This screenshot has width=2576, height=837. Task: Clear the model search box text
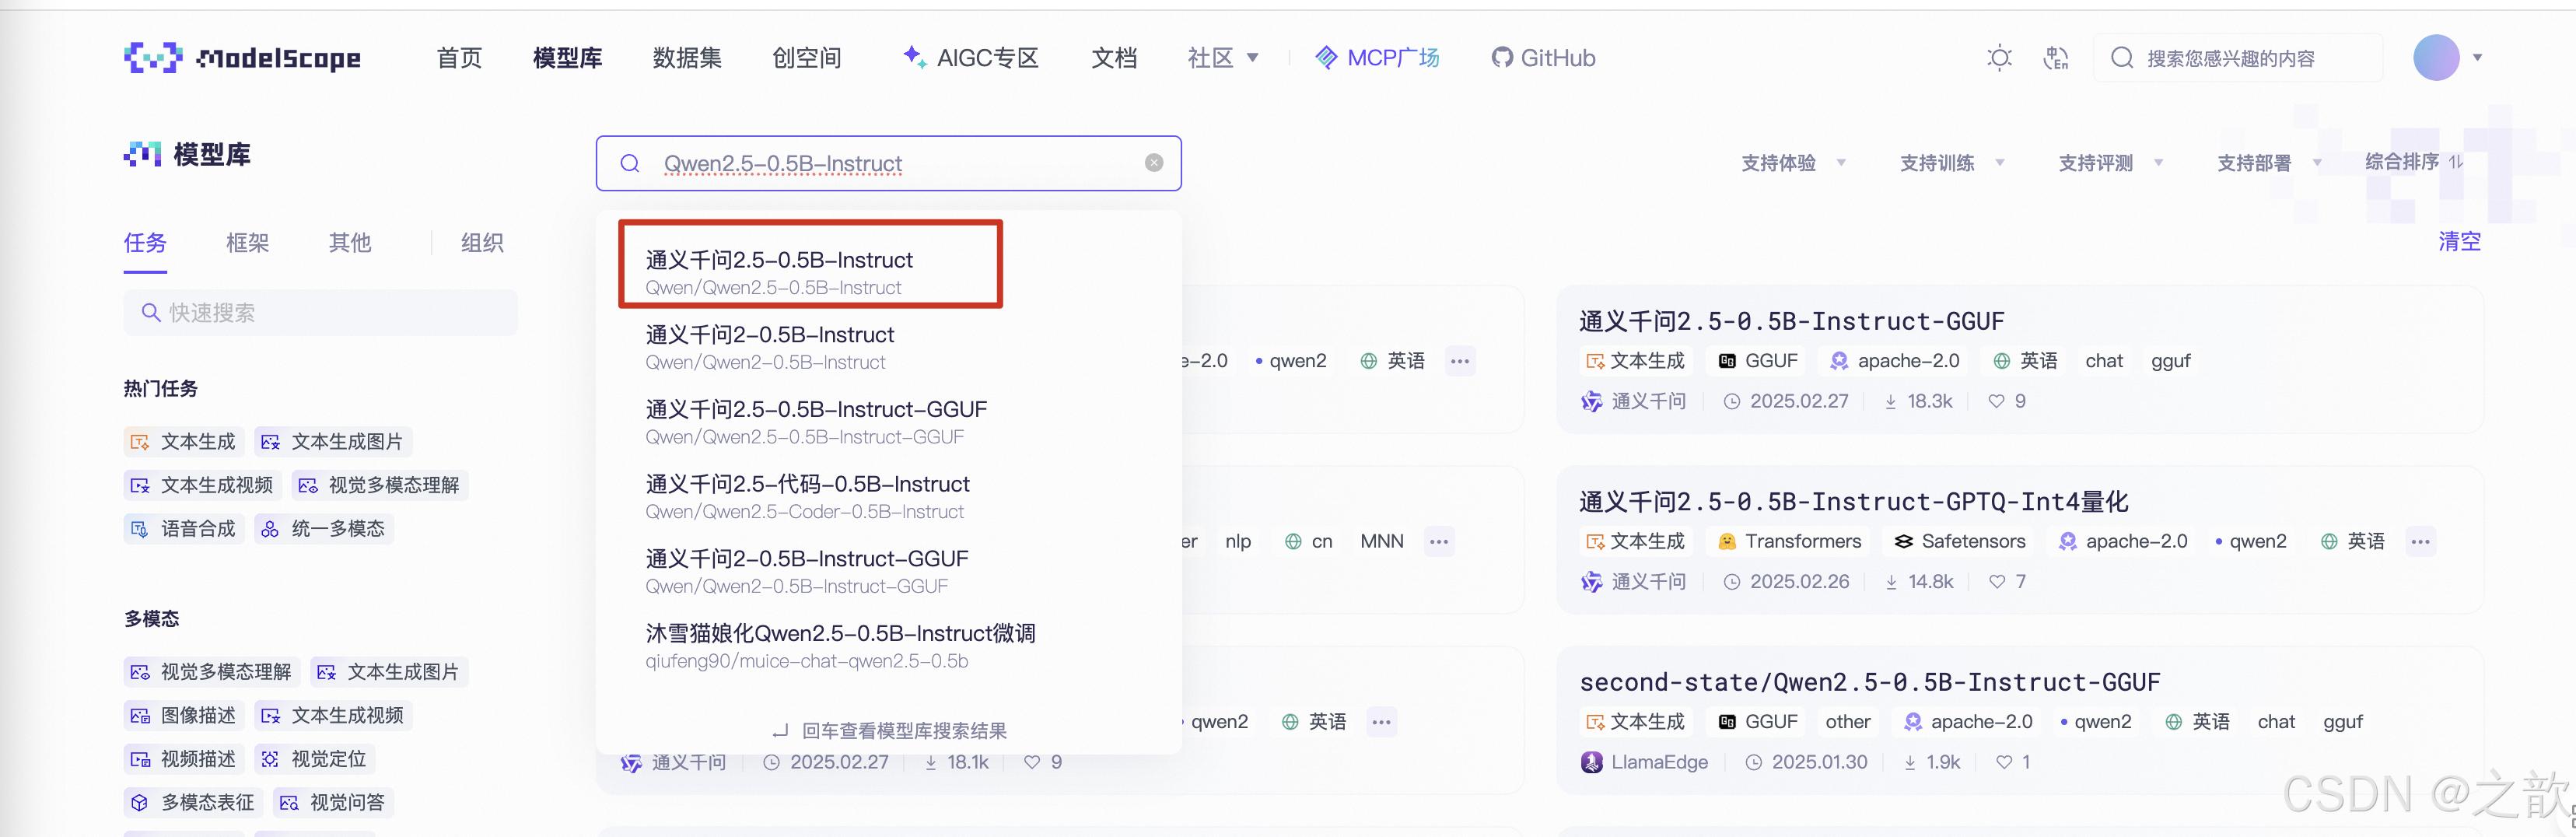(x=1154, y=163)
